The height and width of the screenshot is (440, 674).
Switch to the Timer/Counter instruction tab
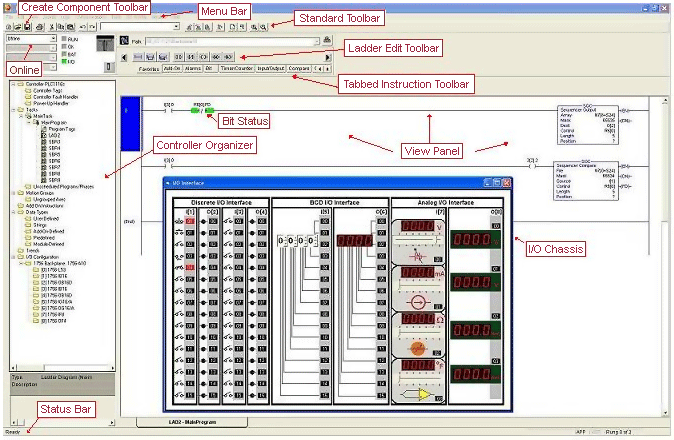coord(235,69)
